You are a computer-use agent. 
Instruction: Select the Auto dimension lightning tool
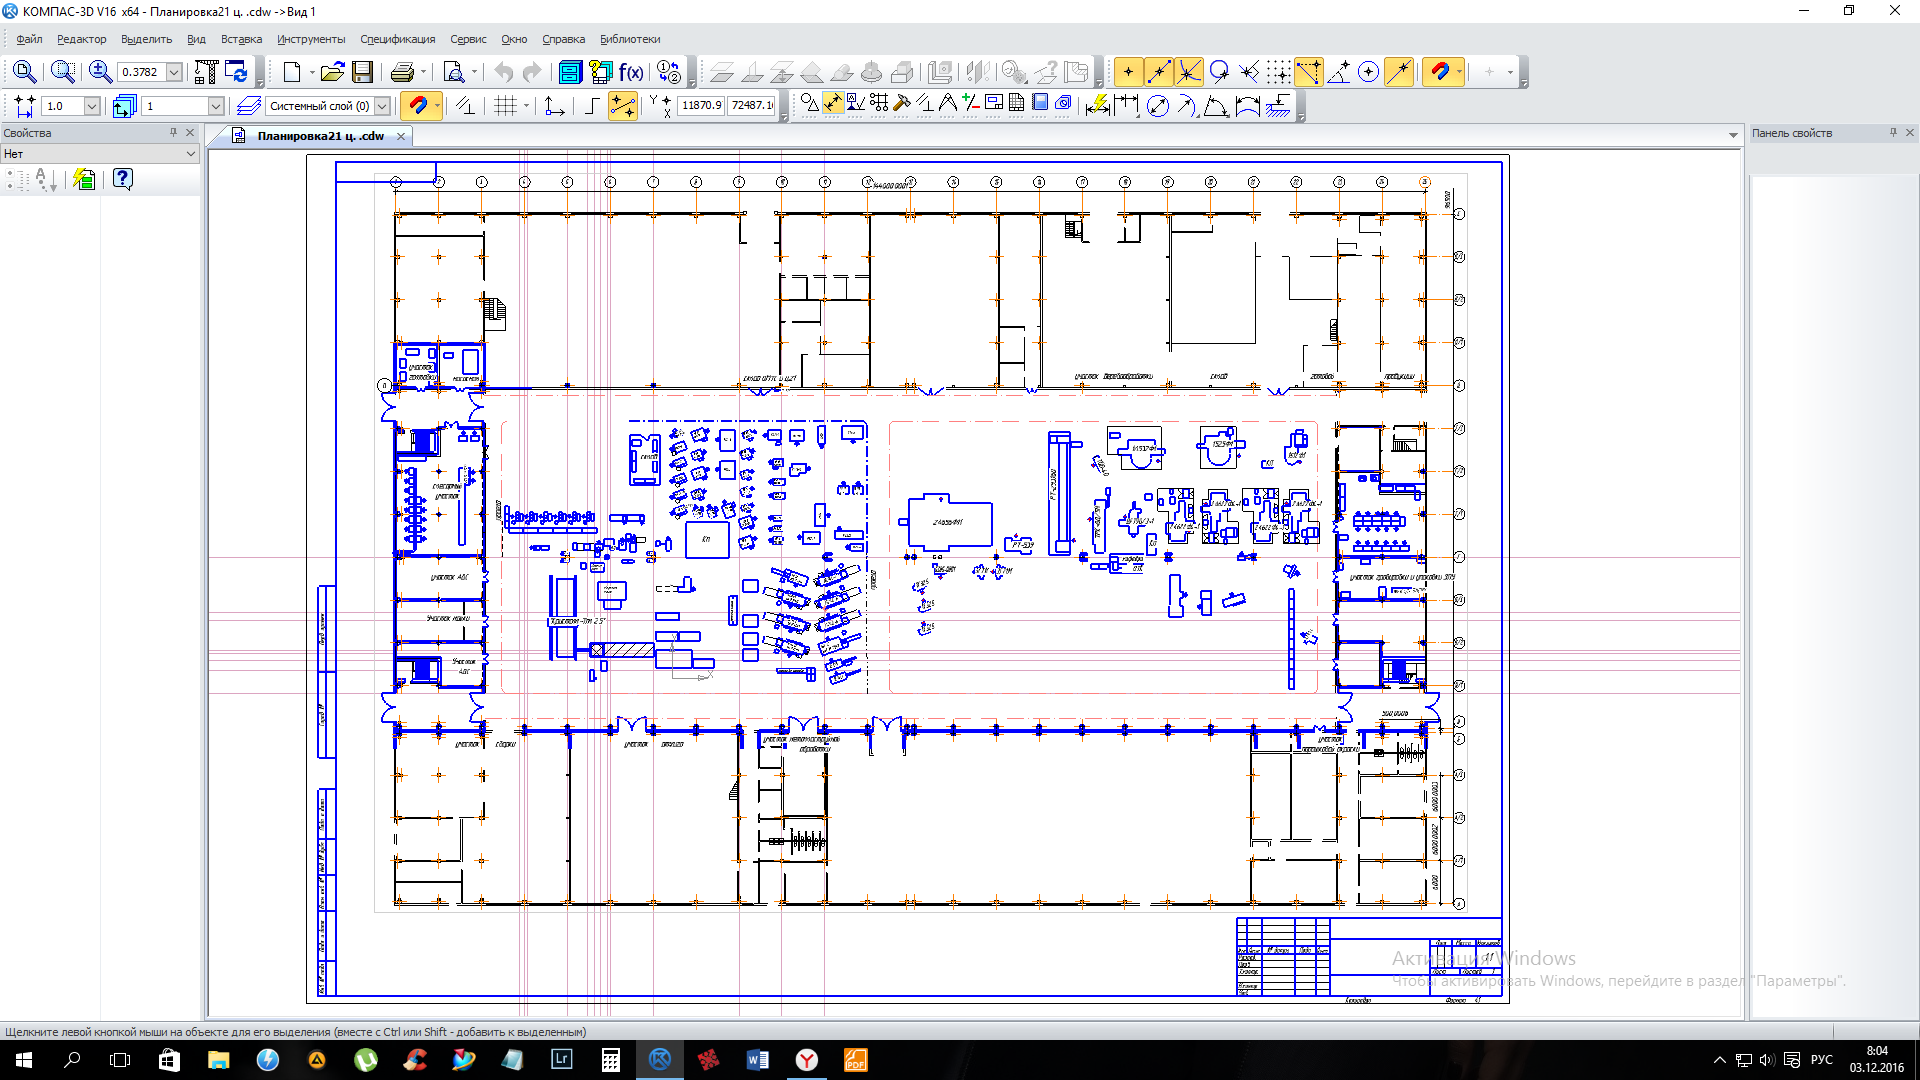tap(1098, 106)
